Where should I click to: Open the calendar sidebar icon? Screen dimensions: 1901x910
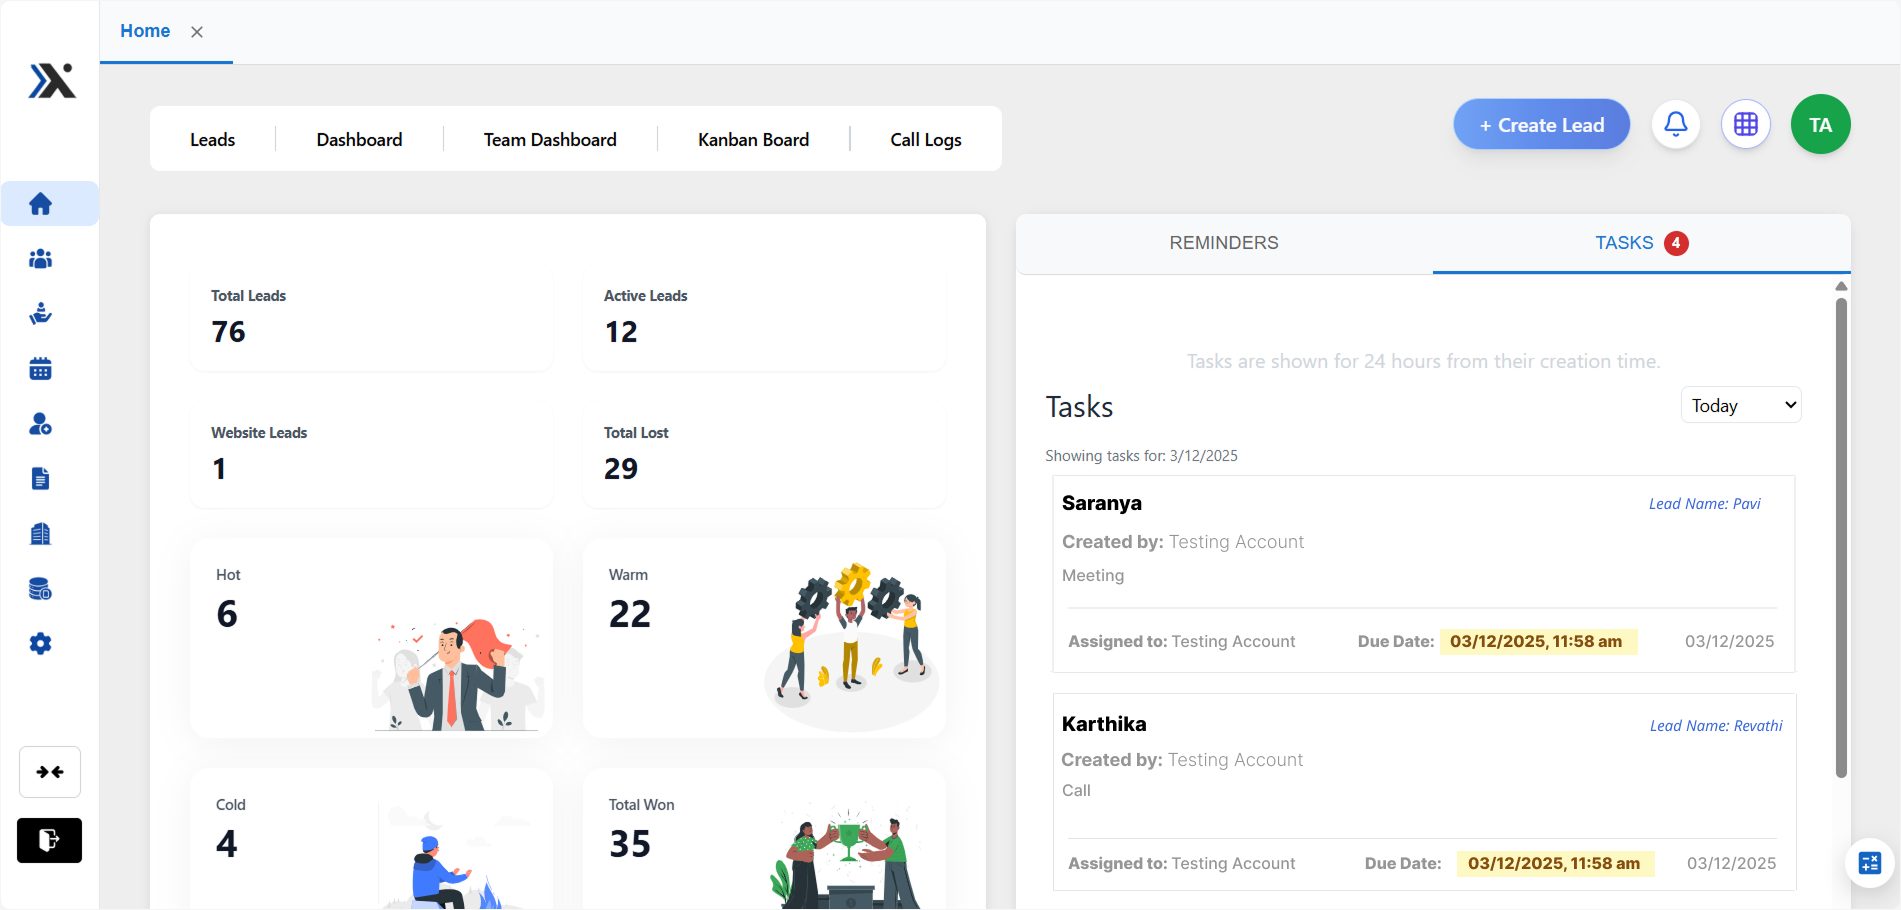pyautogui.click(x=41, y=369)
